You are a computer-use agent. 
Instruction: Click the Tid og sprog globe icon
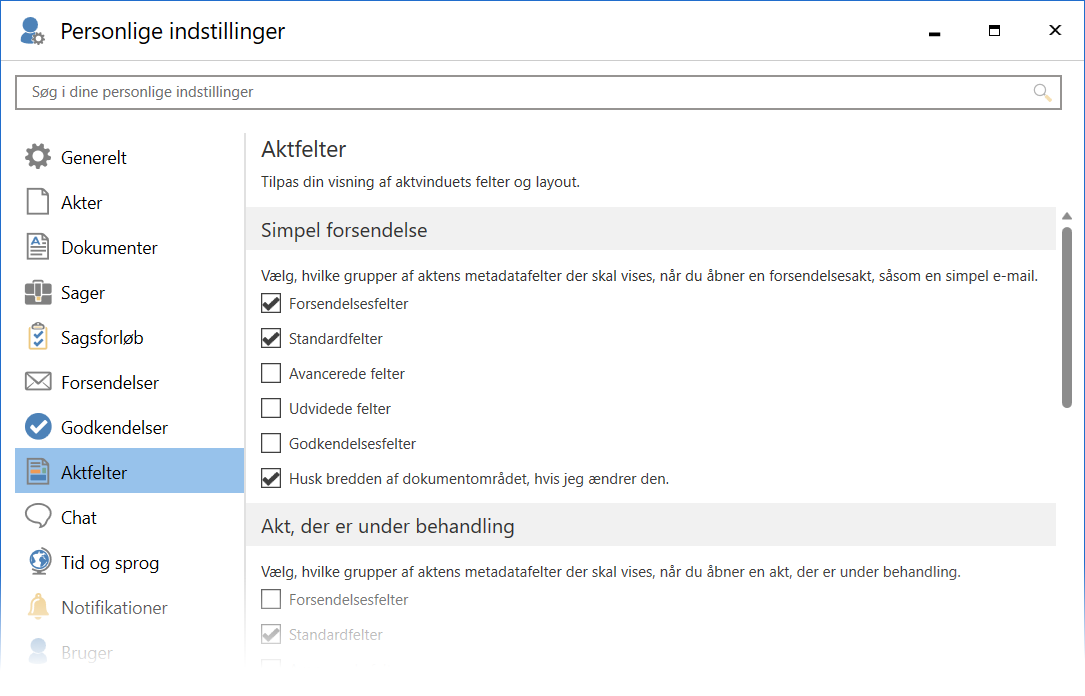point(37,562)
